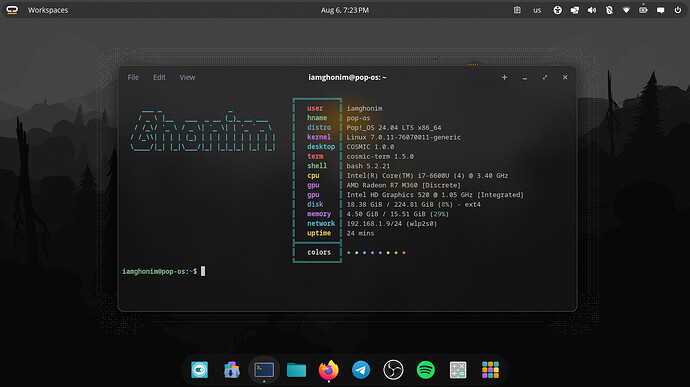
Task: Maximize the terminal window
Action: [545, 77]
